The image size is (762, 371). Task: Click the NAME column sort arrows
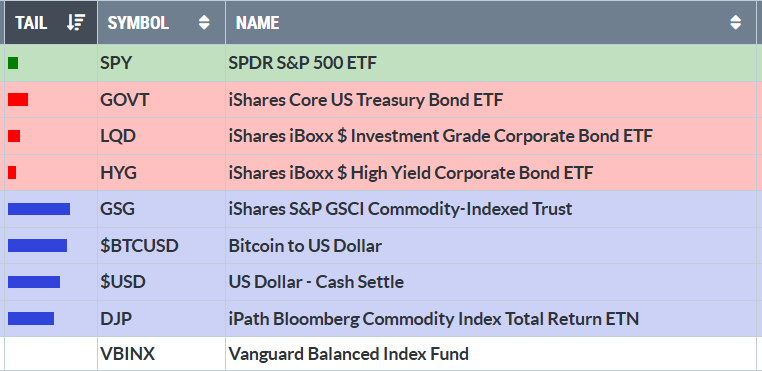coord(736,22)
